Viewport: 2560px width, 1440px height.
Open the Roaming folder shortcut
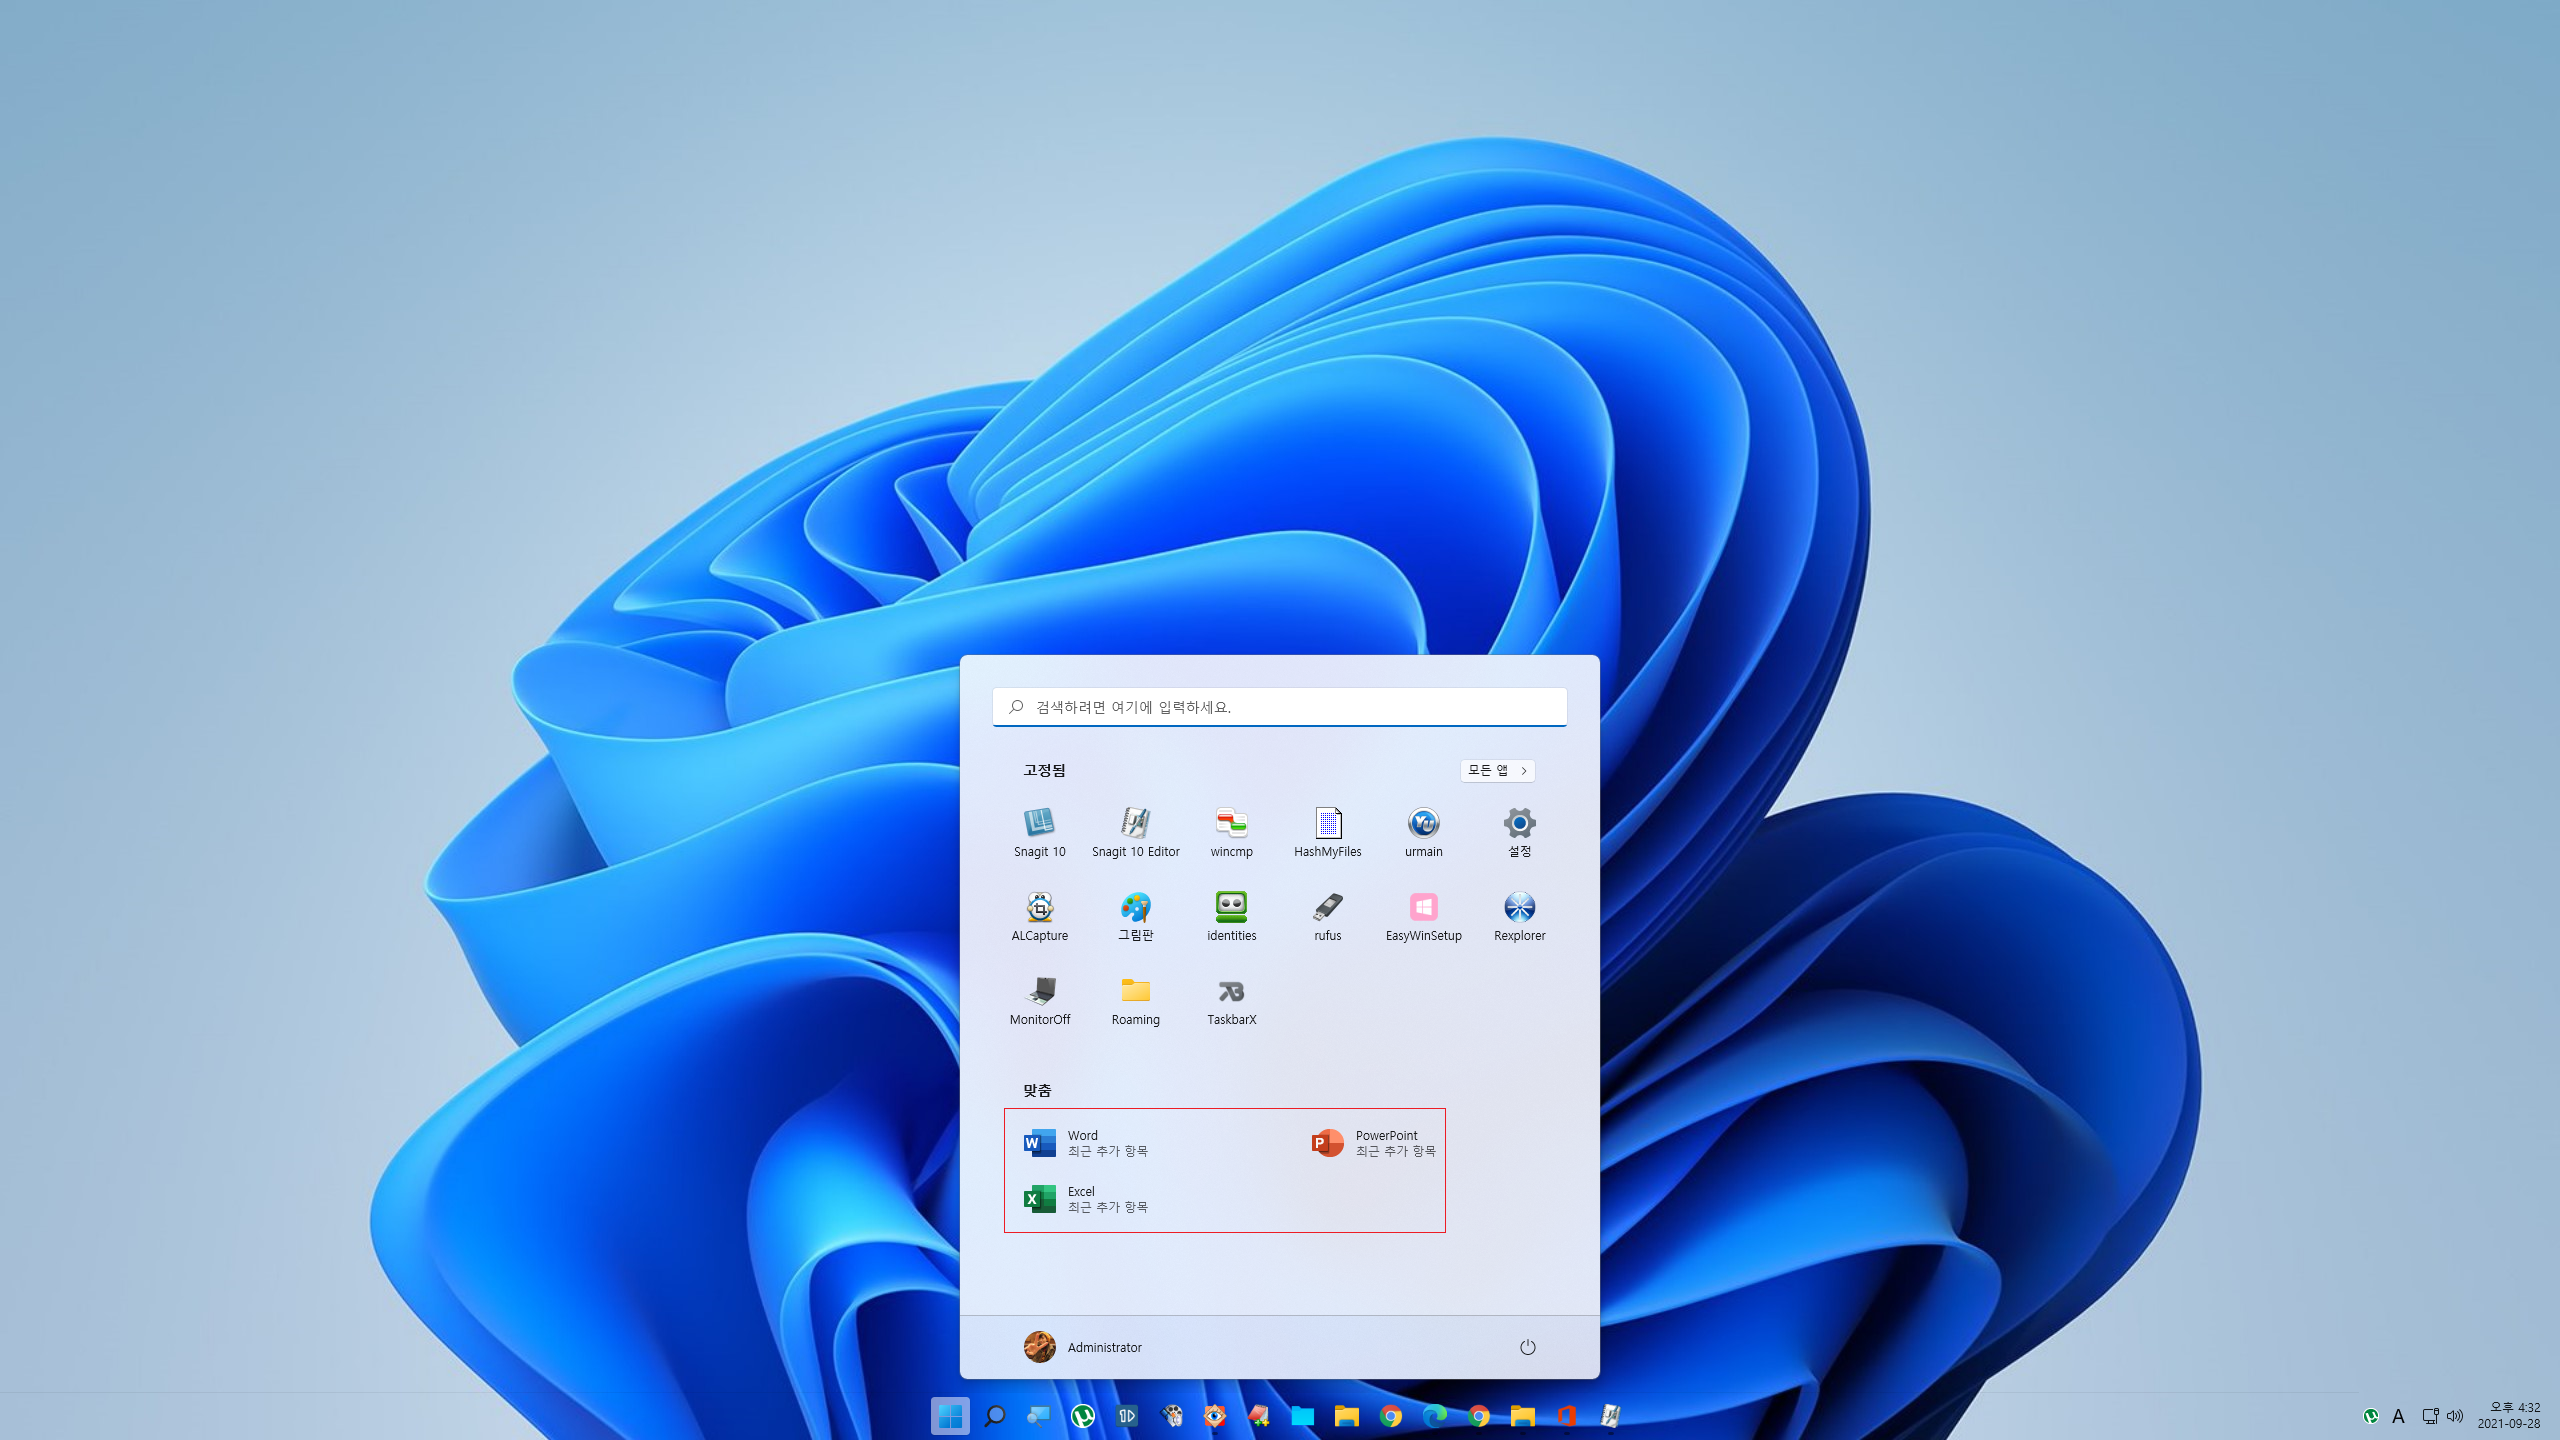pyautogui.click(x=1135, y=999)
